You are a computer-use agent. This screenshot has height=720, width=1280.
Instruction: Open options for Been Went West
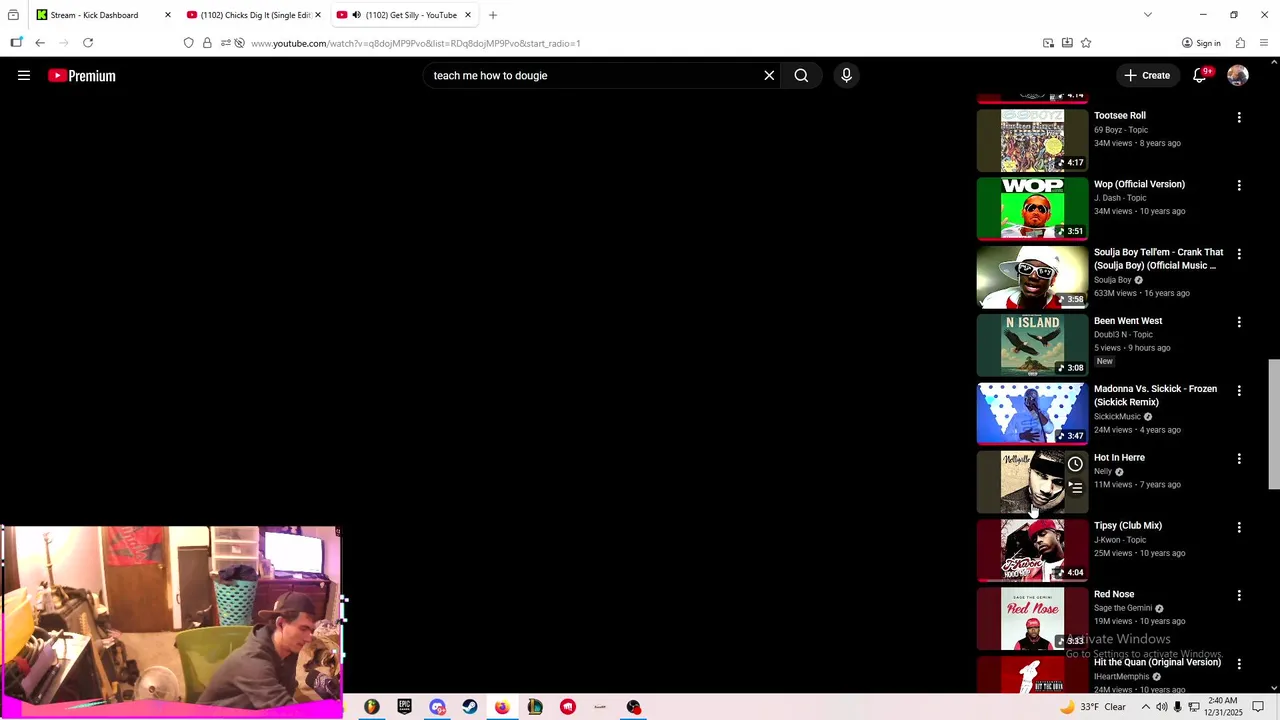coord(1239,323)
